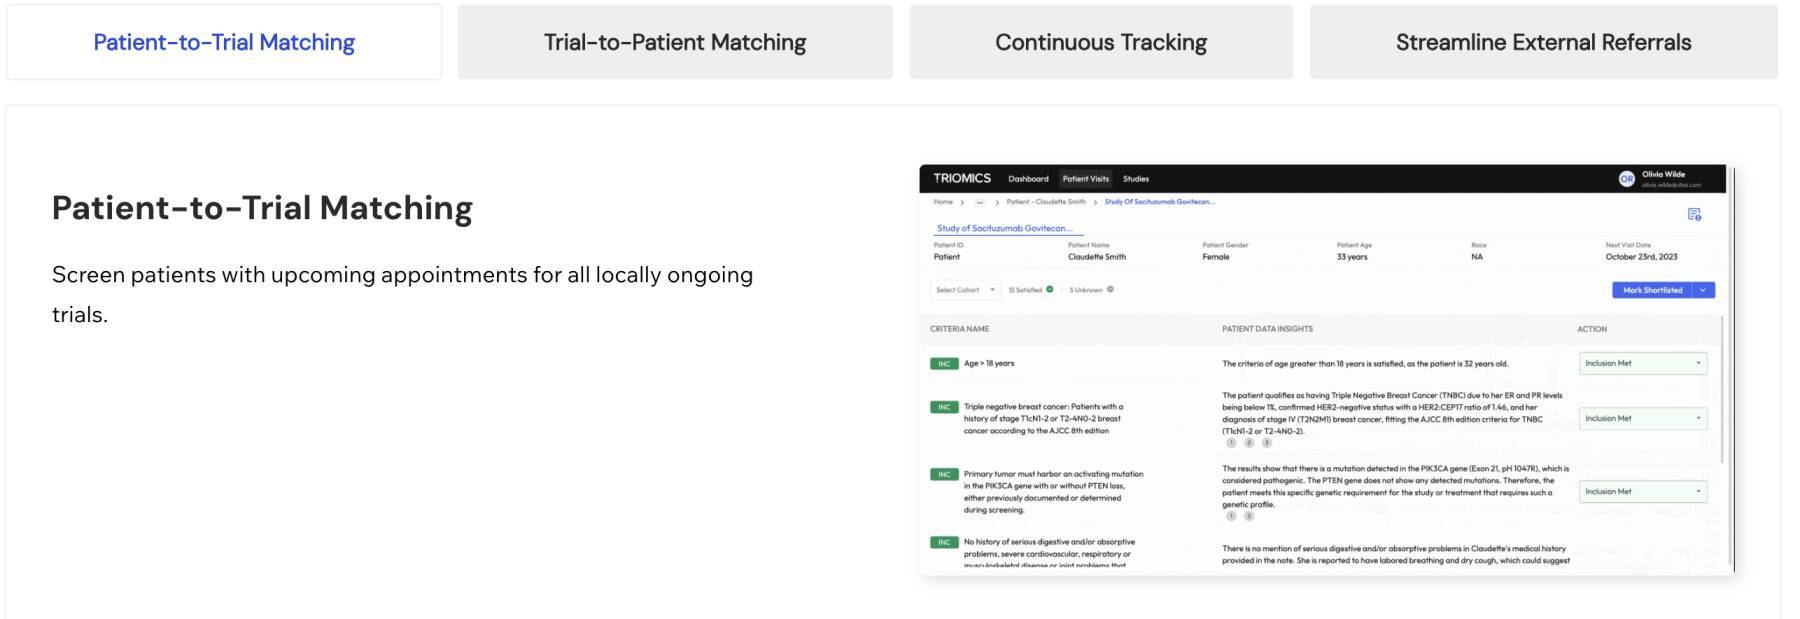
Task: Click the criteria table vertical scrollbar
Action: [x=1721, y=390]
